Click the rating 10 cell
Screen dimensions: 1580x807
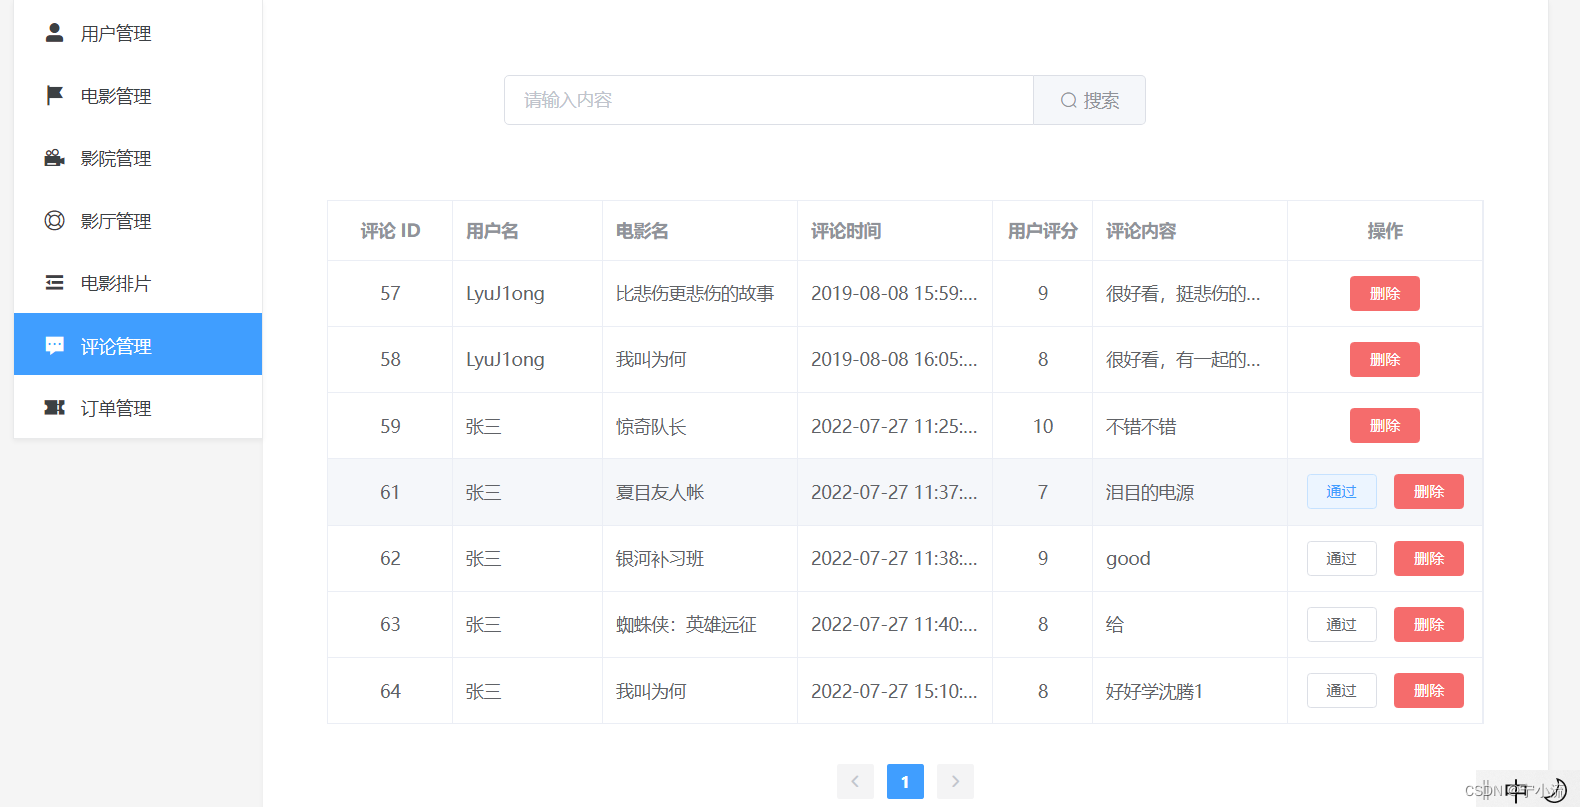click(1043, 426)
